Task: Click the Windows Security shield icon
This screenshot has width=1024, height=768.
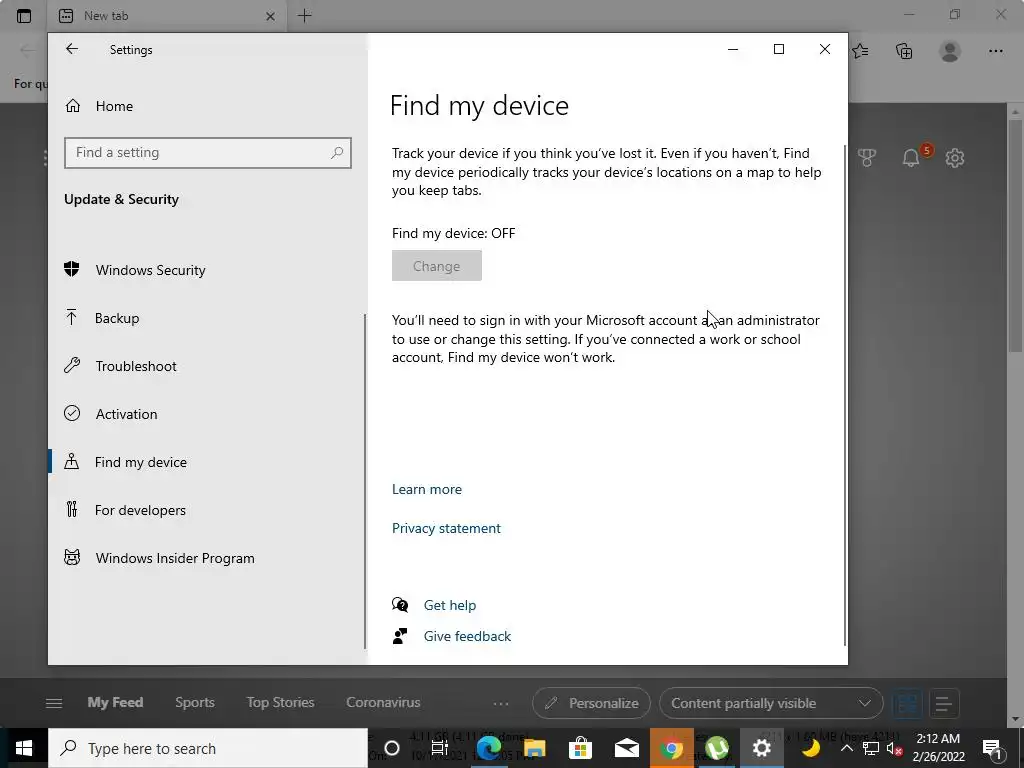Action: click(x=72, y=269)
